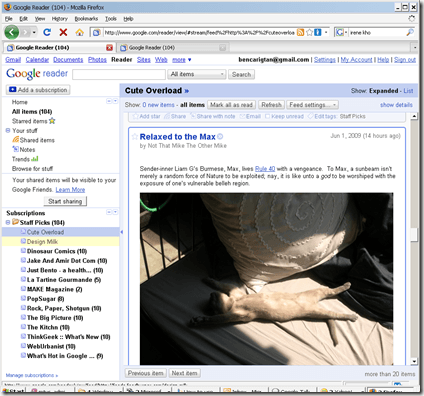Open Trends with bar chart icon
The width and height of the screenshot is (424, 396).
[x=25, y=159]
